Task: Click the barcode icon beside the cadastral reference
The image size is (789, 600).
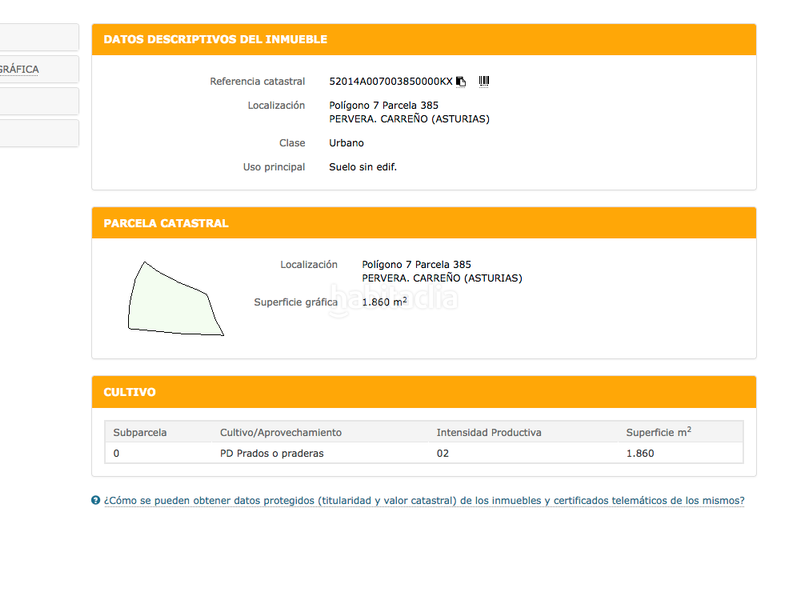Action: [x=484, y=81]
